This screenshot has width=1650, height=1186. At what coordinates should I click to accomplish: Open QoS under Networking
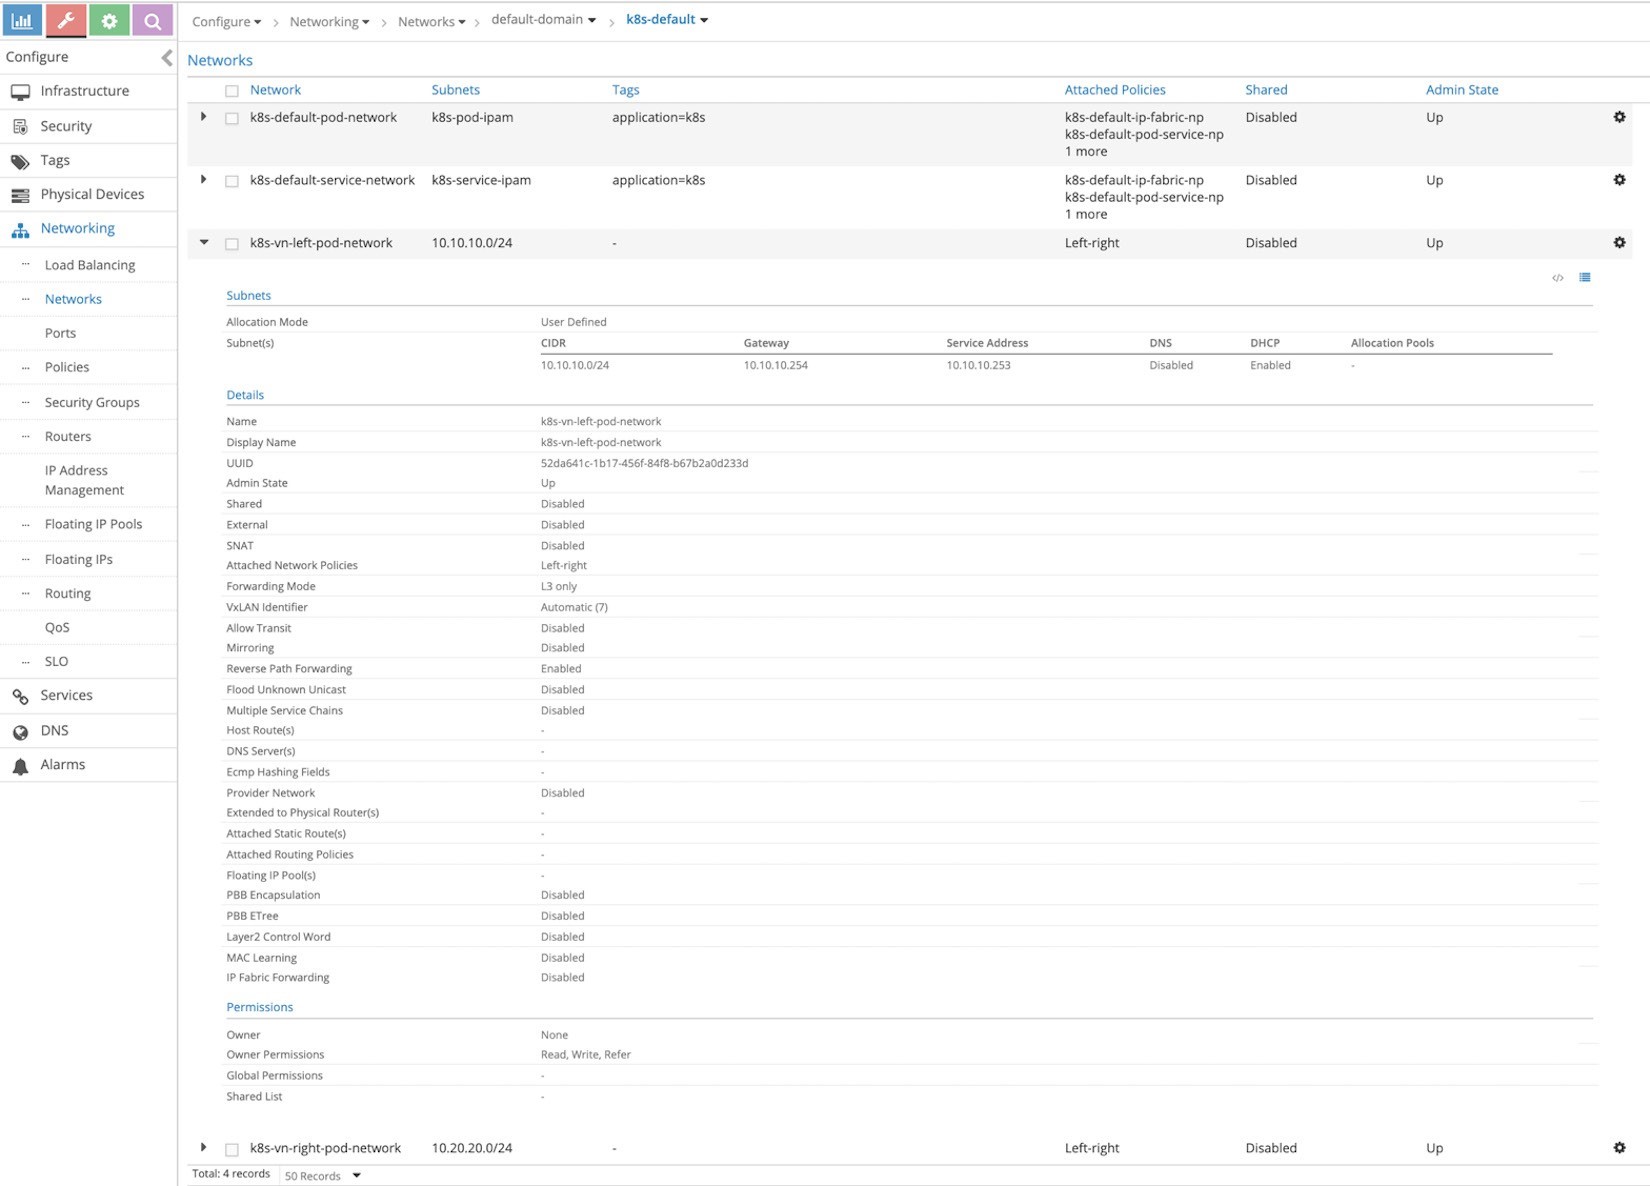[x=57, y=627]
